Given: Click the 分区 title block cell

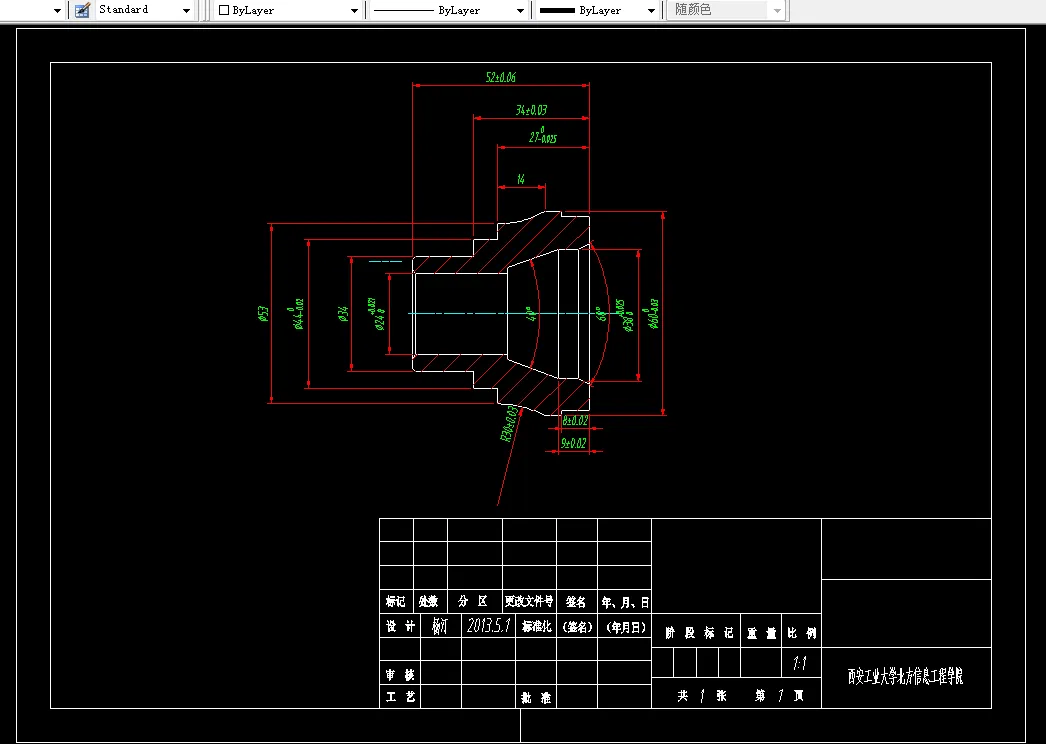Looking at the screenshot, I should click(473, 602).
